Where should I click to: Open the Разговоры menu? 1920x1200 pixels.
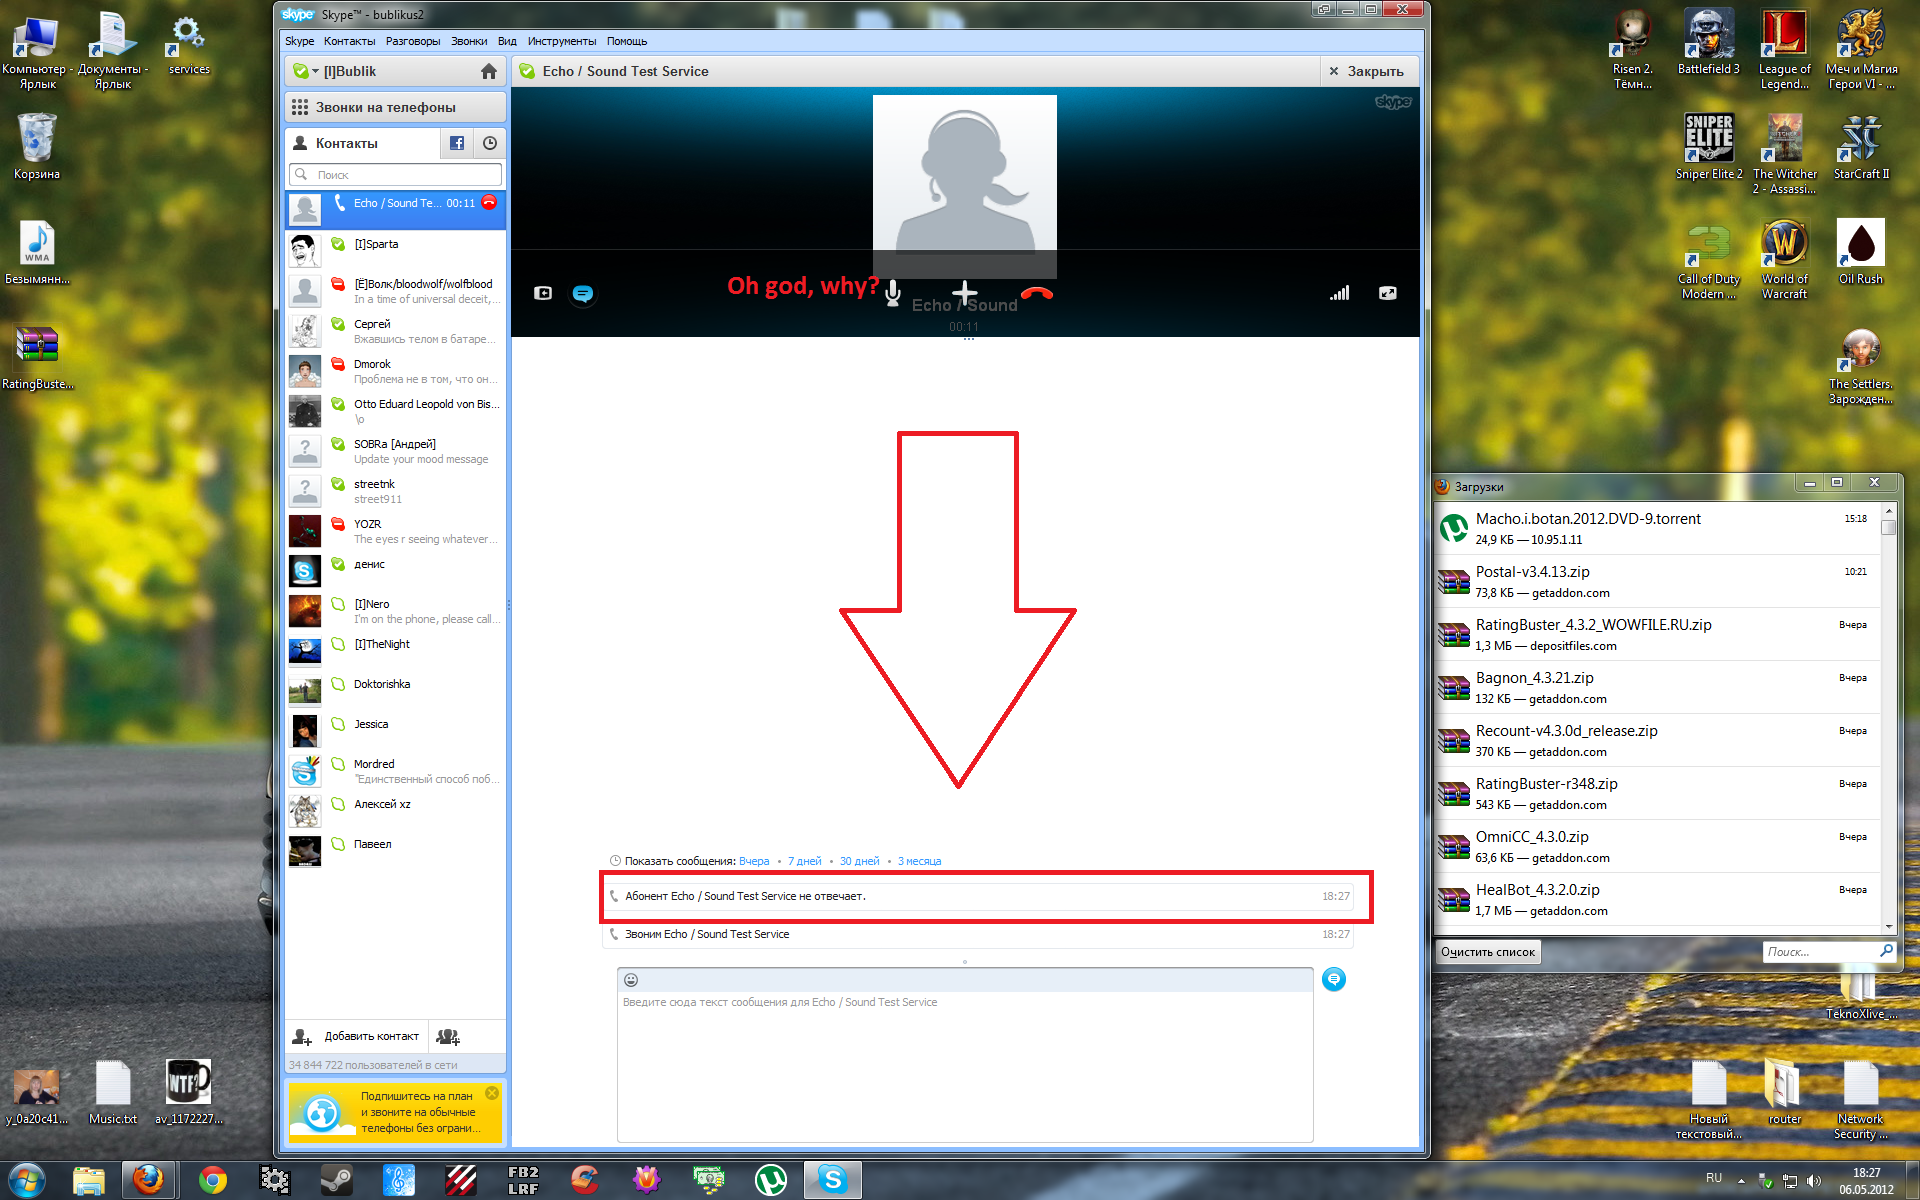point(413,41)
